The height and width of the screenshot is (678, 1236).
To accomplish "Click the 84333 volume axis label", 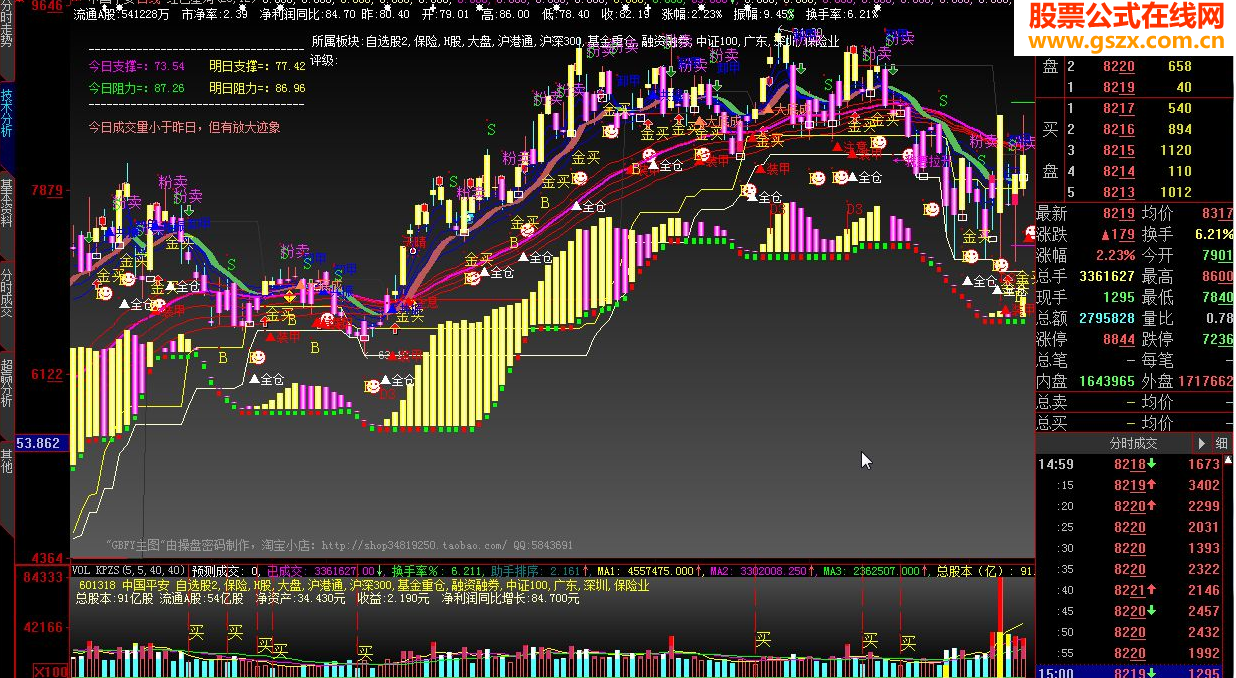I will pyautogui.click(x=42, y=576).
